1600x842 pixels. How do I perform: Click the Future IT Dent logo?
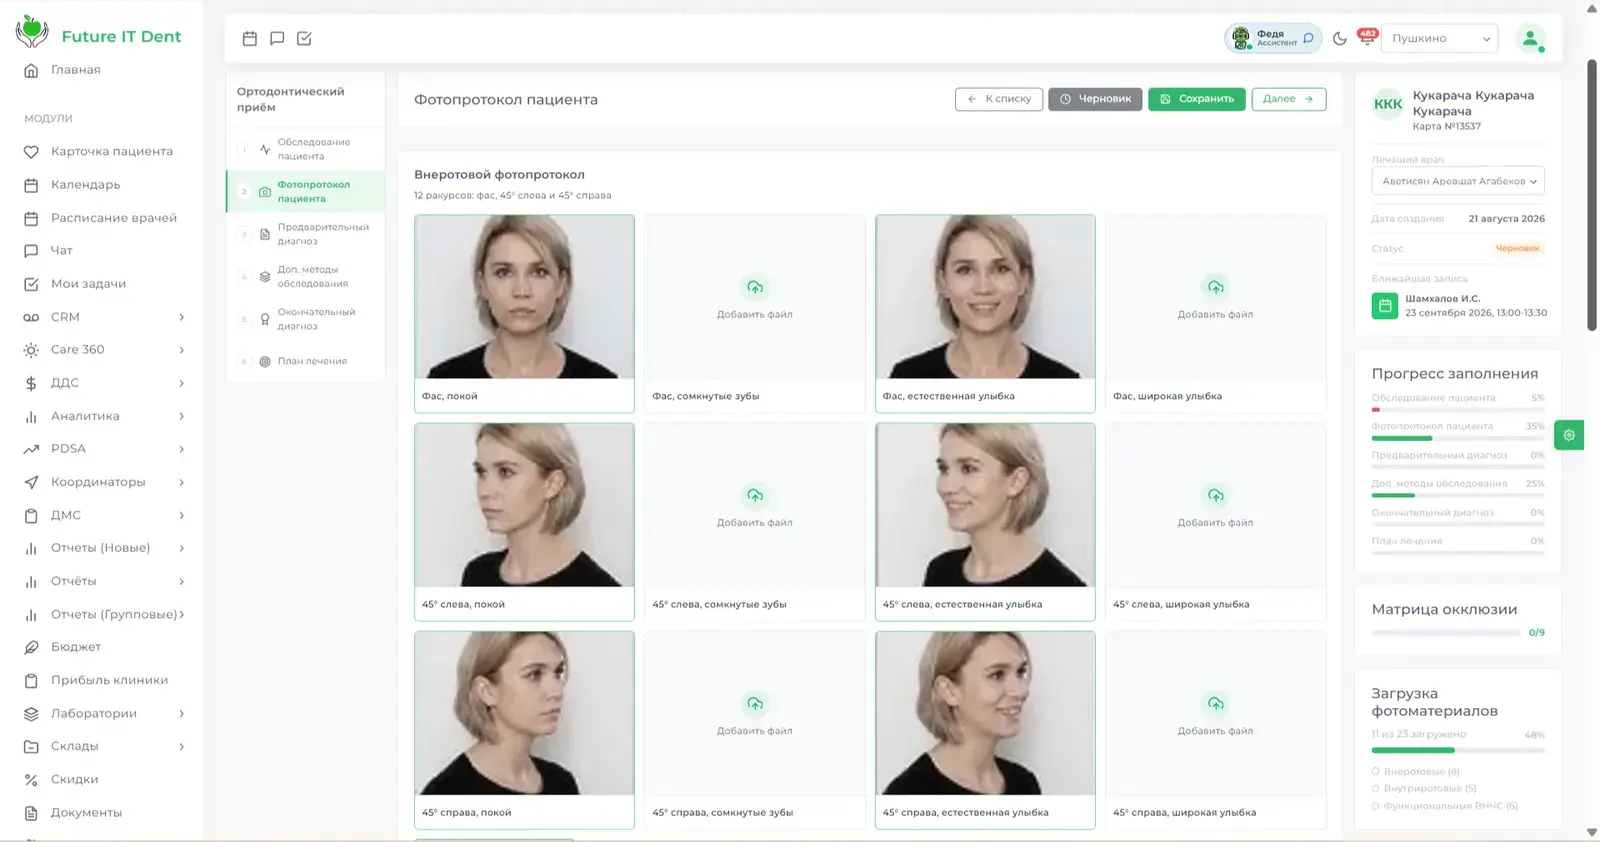tap(98, 34)
